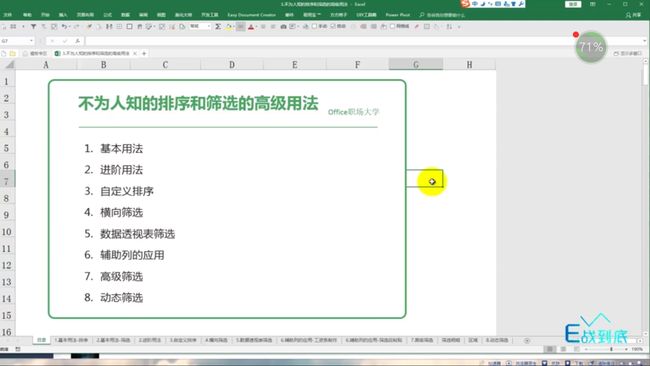Close the open workbook document tab
The image size is (650, 366).
tap(135, 53)
